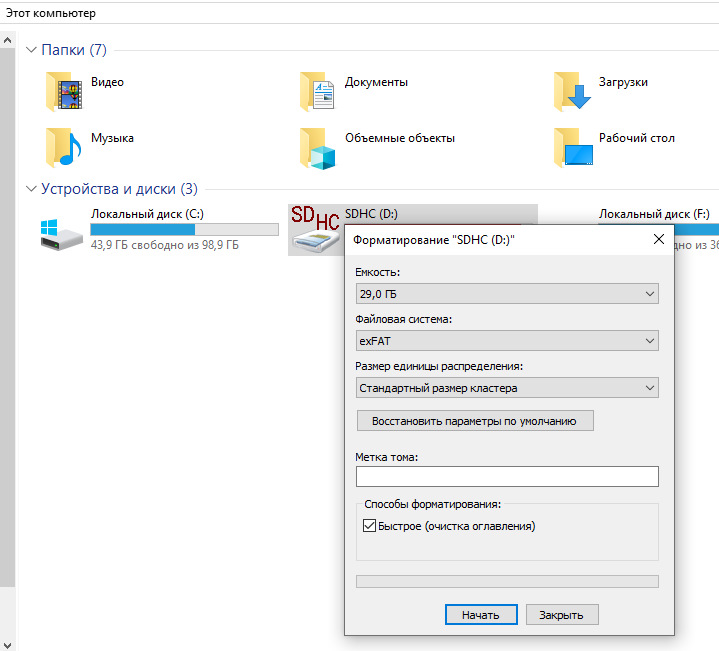Click the Закрыть button
Image resolution: width=719 pixels, height=651 pixels.
(562, 614)
